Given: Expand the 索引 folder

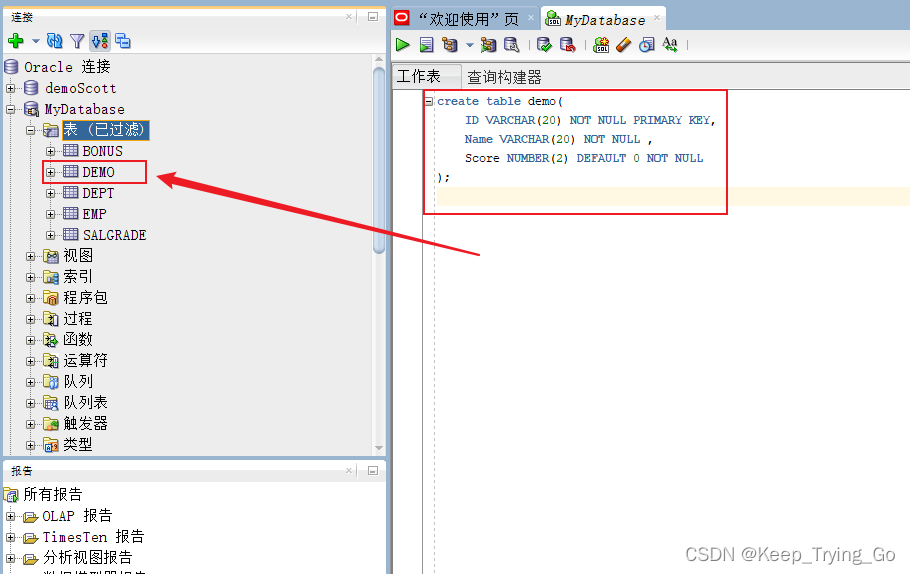Looking at the screenshot, I should click(31, 277).
